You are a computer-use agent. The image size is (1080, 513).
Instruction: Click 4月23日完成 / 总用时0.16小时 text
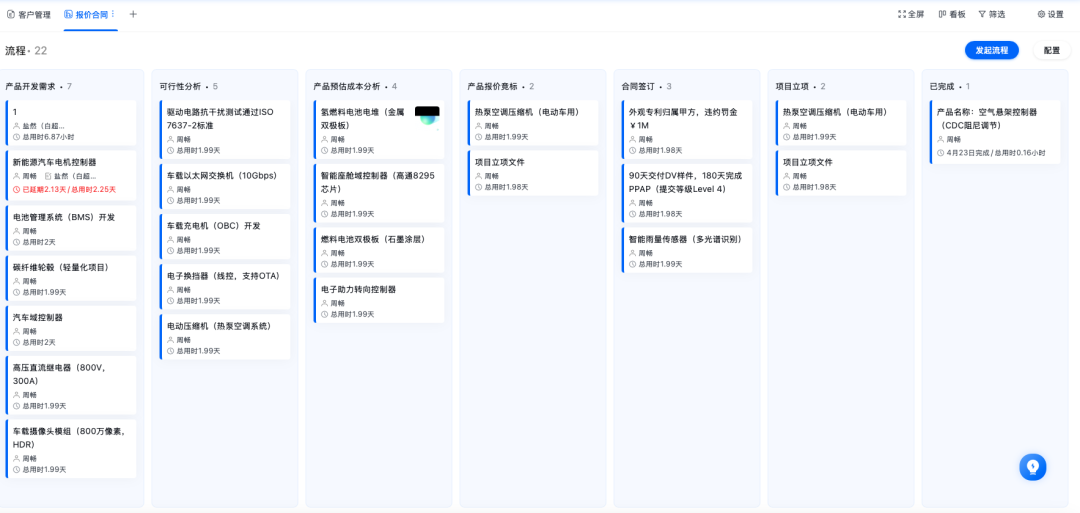[x=996, y=153]
